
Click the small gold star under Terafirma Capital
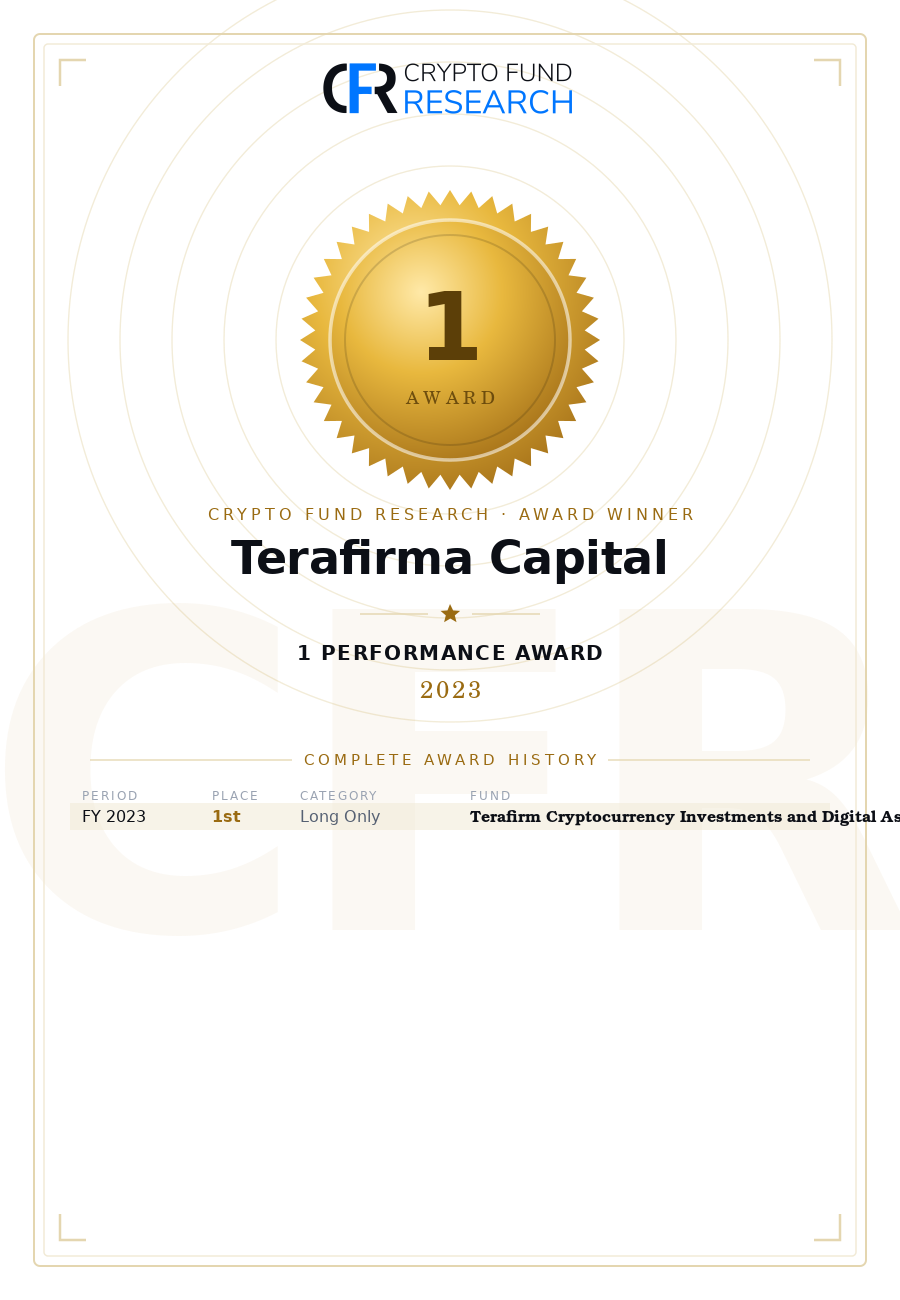click(450, 613)
